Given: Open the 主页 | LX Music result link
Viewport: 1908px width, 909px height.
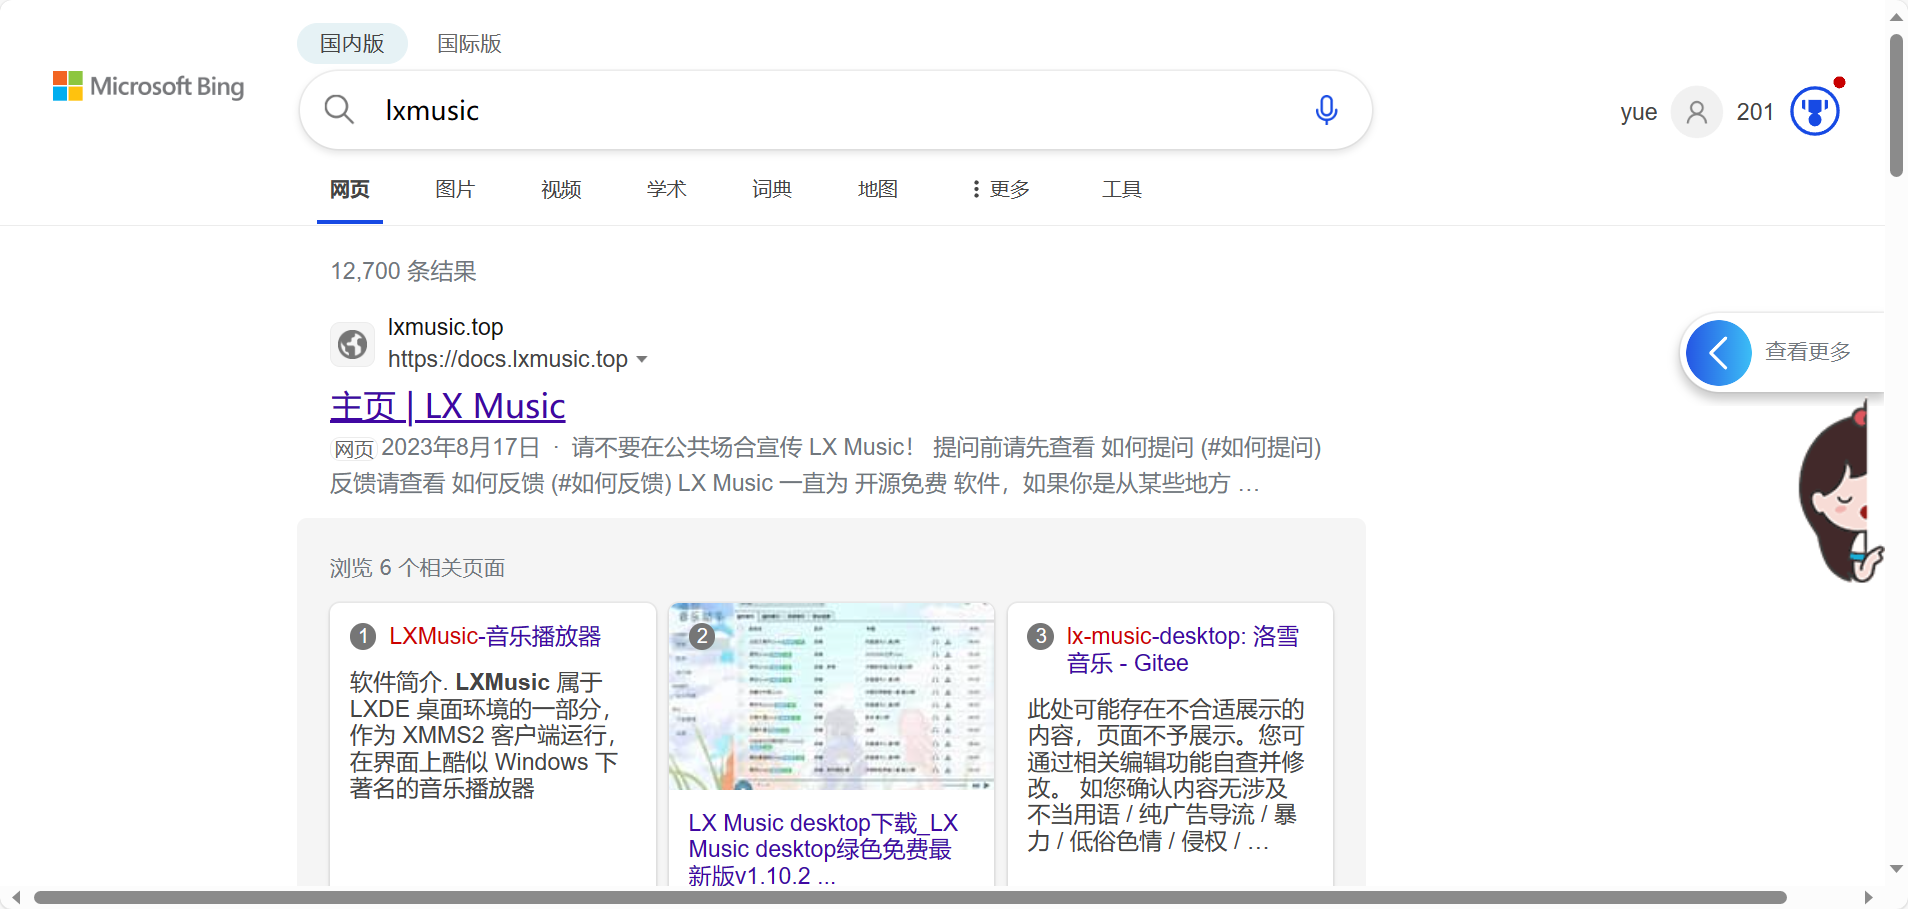Looking at the screenshot, I should [x=447, y=406].
